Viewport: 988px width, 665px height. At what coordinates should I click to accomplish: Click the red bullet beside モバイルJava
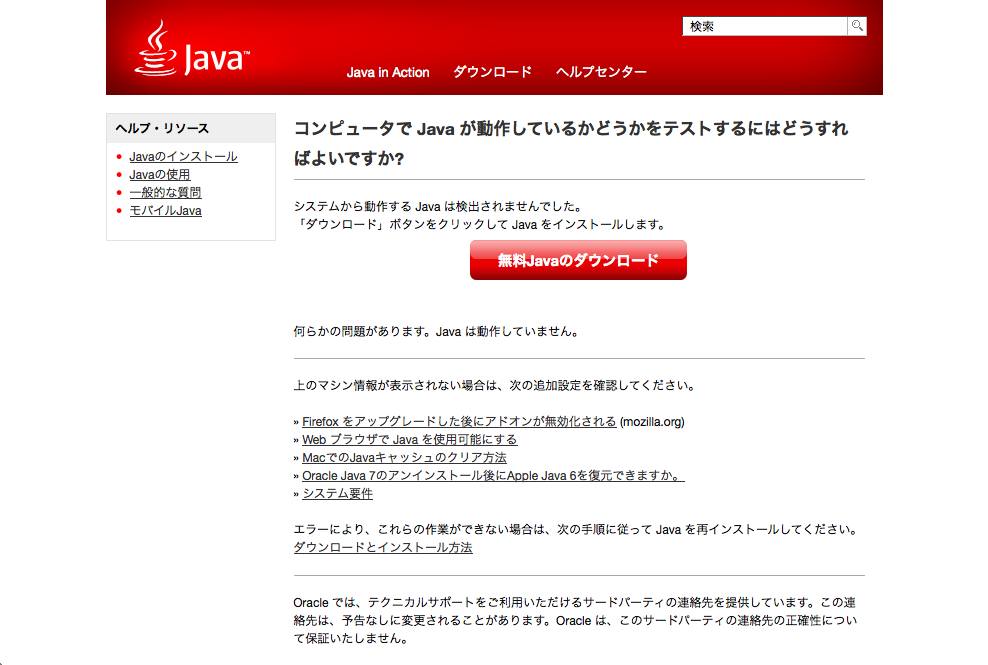coord(119,211)
